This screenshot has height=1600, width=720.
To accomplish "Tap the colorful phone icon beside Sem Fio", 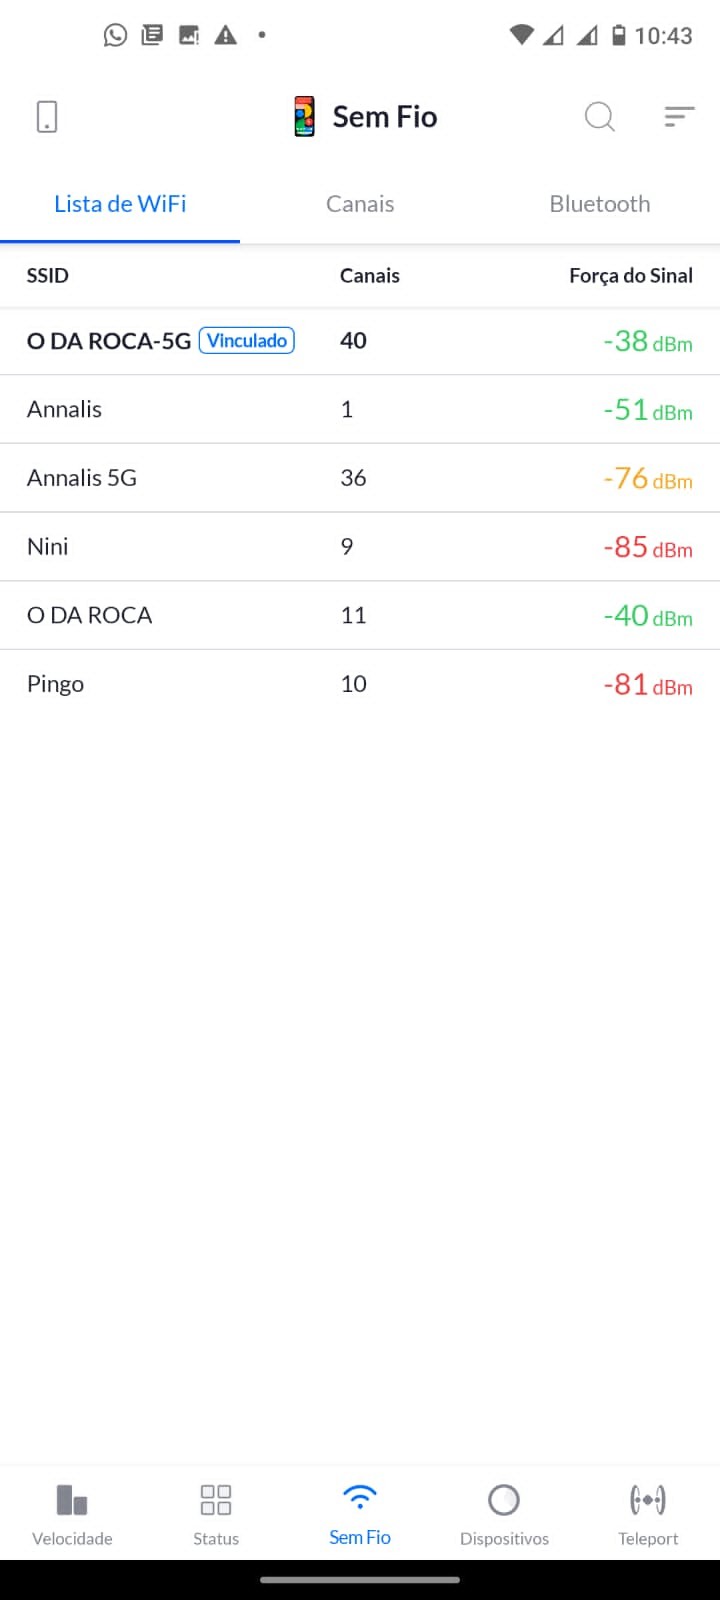I will (x=305, y=117).
